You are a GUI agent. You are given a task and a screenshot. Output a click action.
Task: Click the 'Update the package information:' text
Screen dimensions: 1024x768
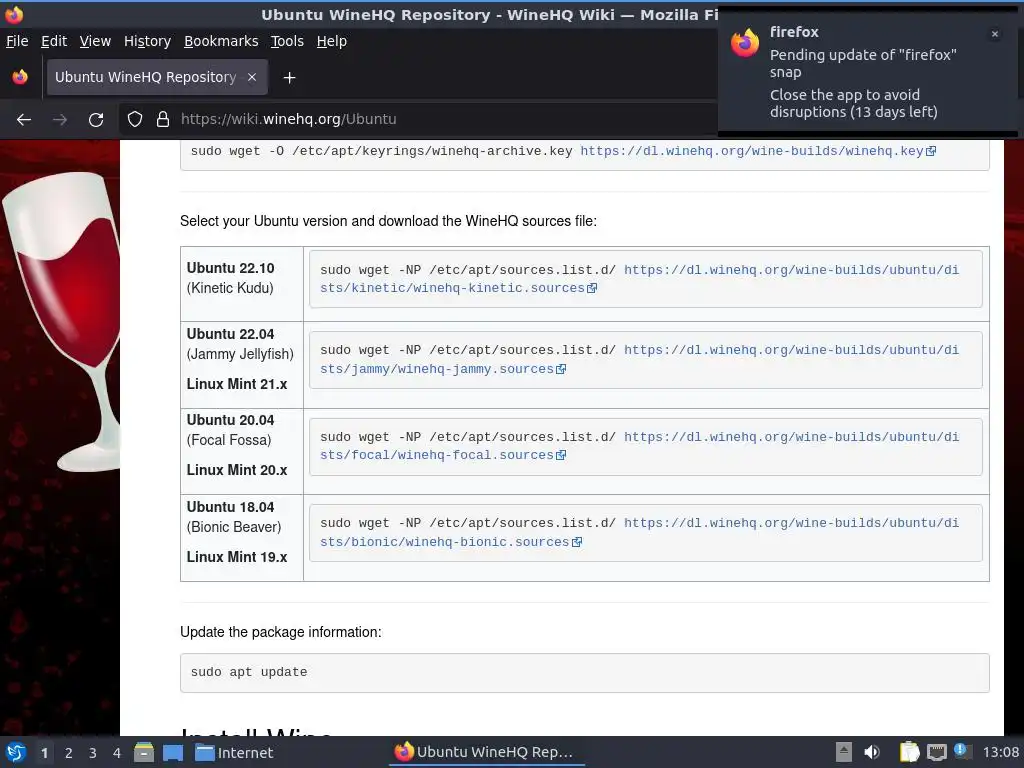click(x=281, y=632)
